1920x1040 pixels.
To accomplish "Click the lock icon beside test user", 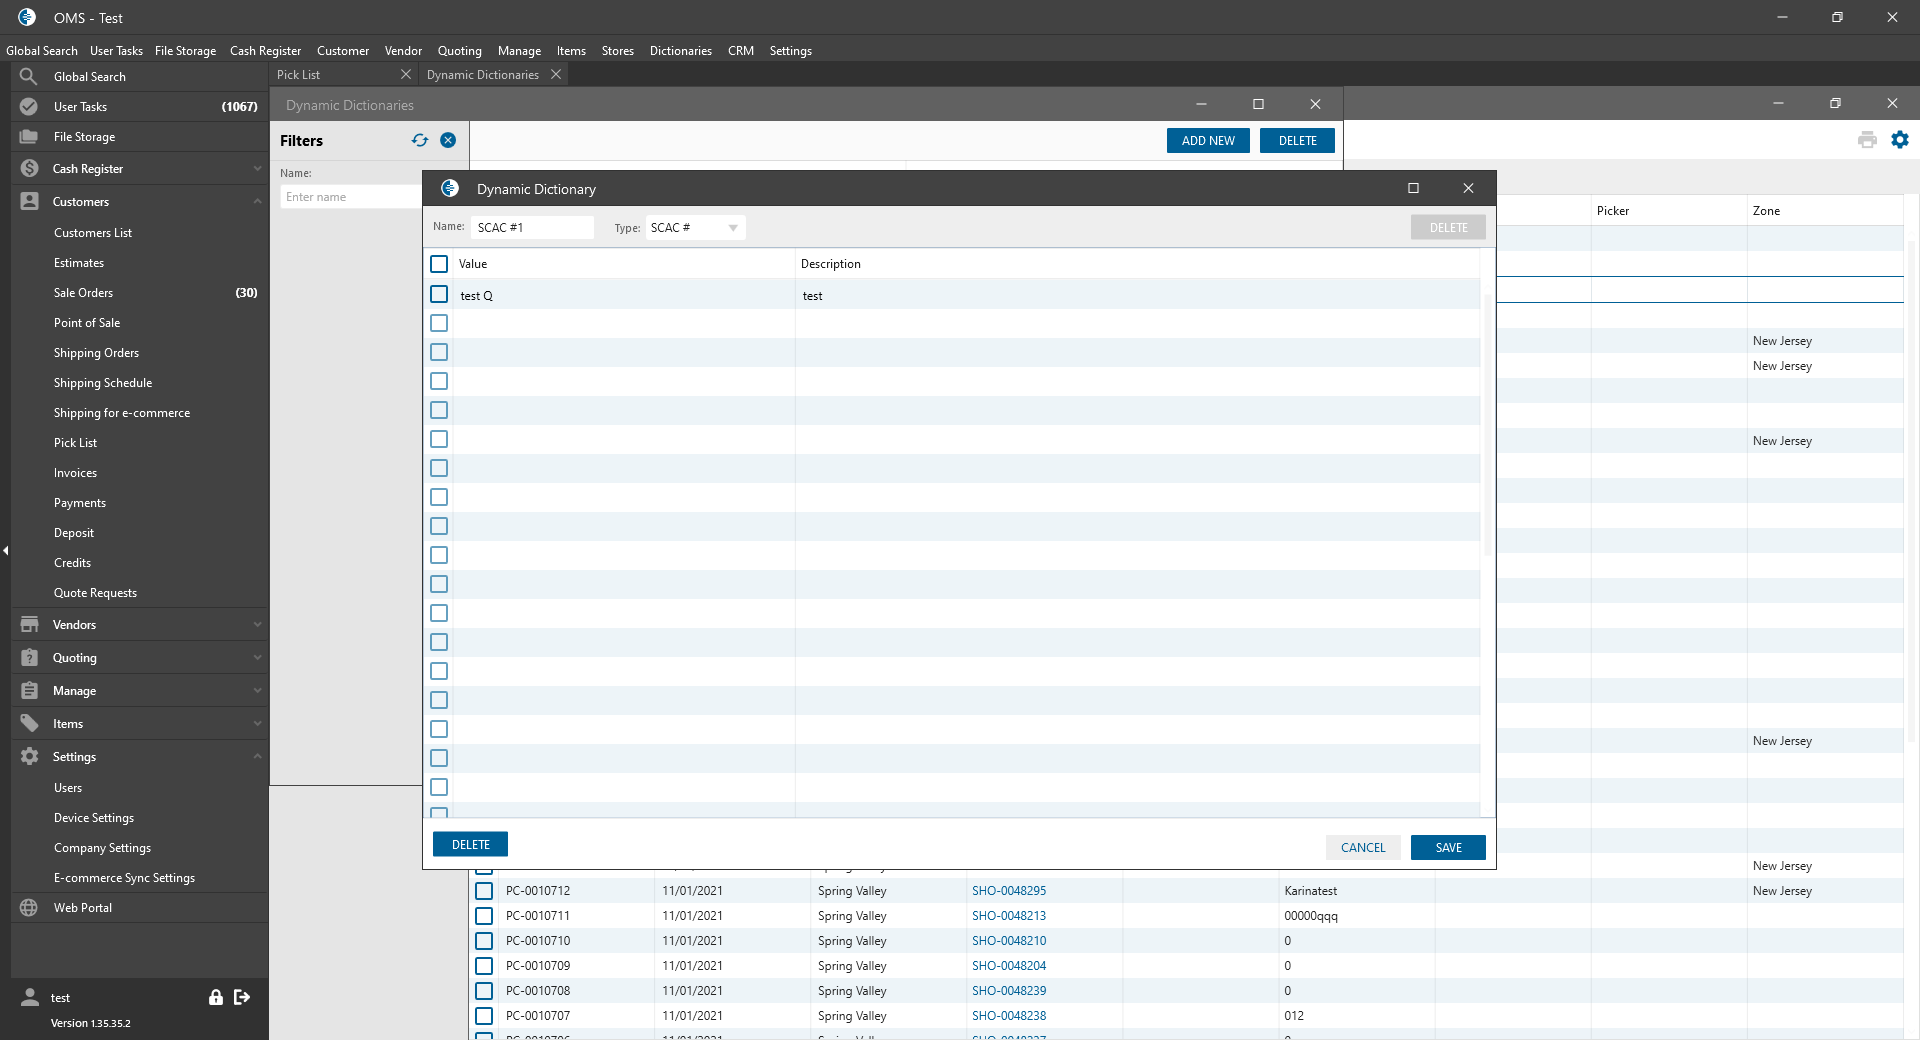I will pos(215,997).
